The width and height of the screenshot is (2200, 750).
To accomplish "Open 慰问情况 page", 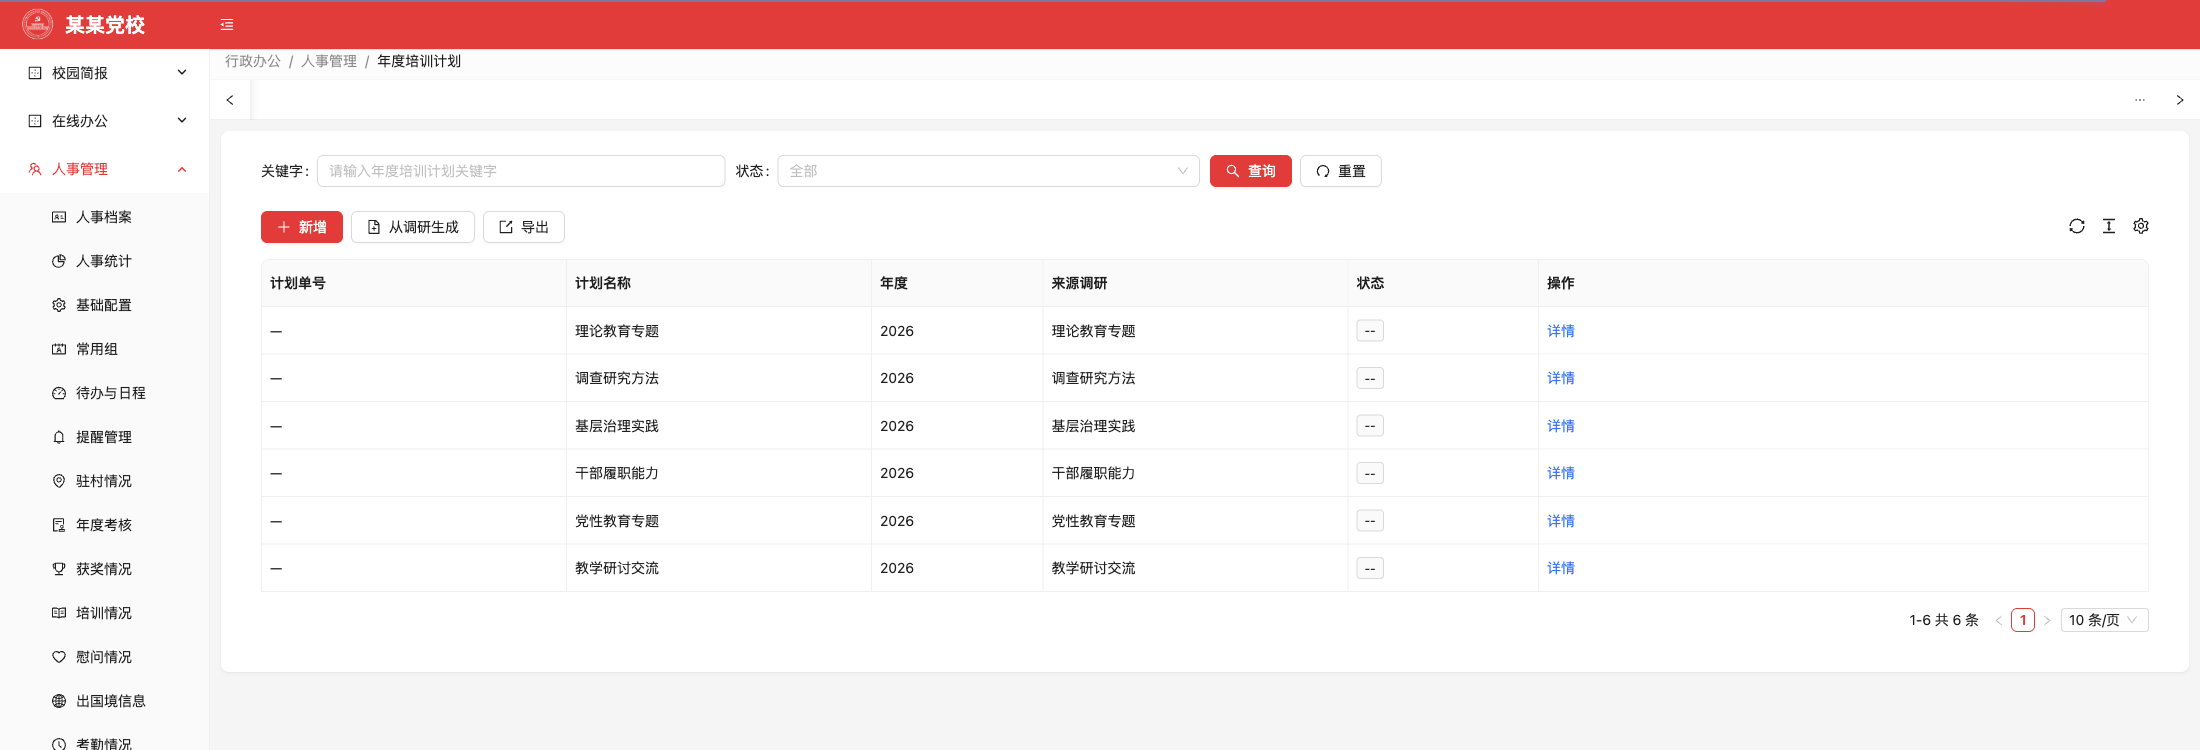I will 104,657.
